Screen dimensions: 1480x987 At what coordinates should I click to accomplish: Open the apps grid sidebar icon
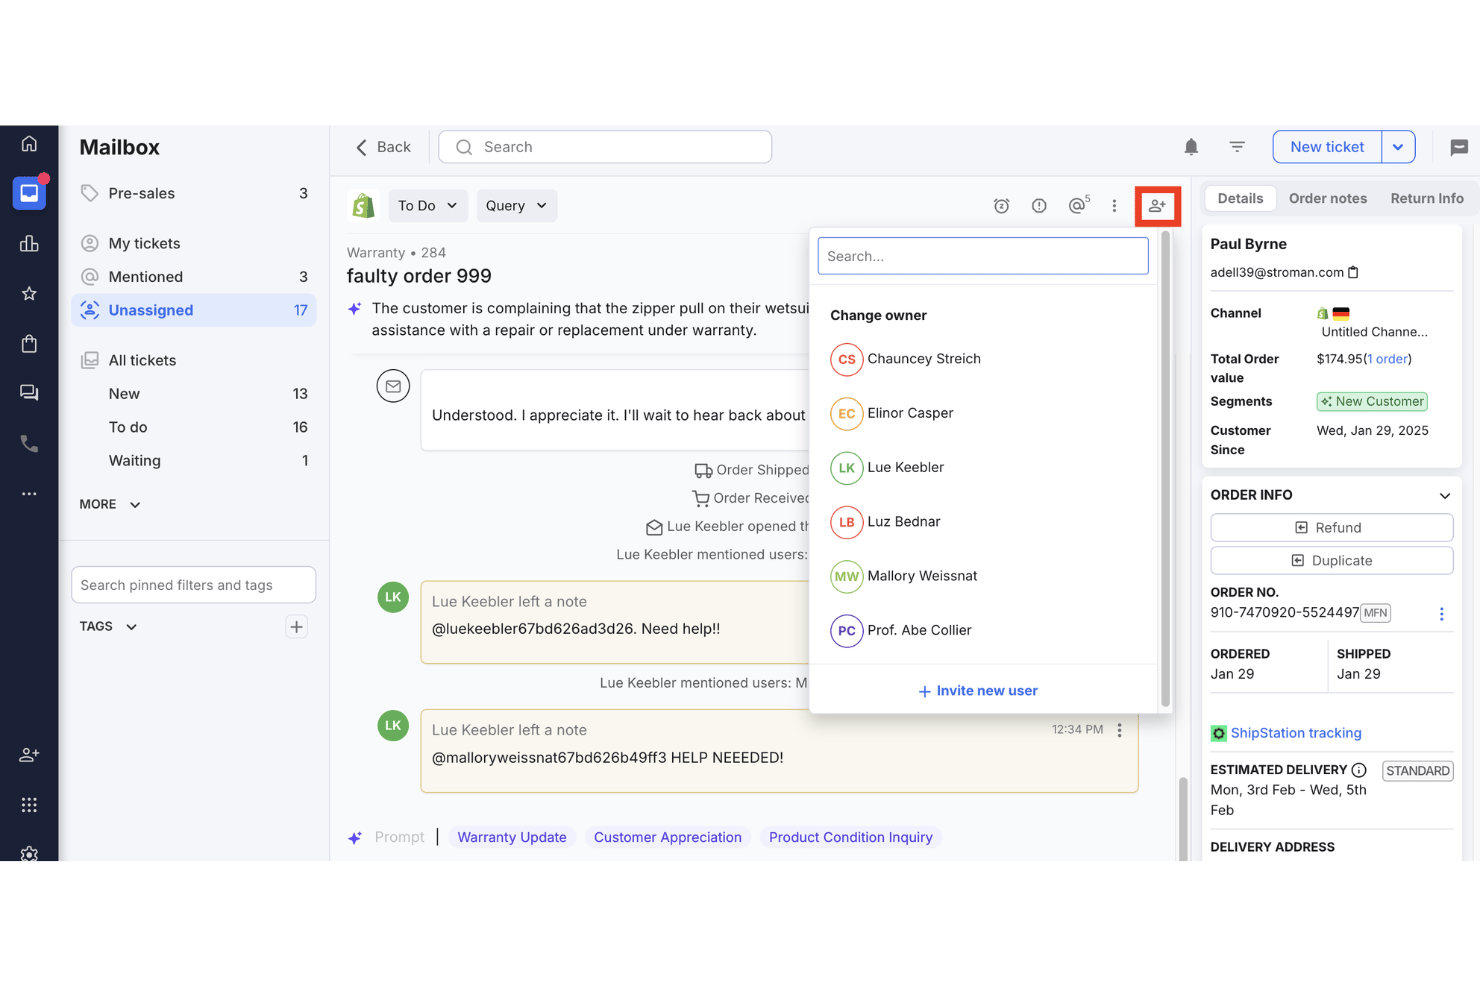click(x=29, y=805)
